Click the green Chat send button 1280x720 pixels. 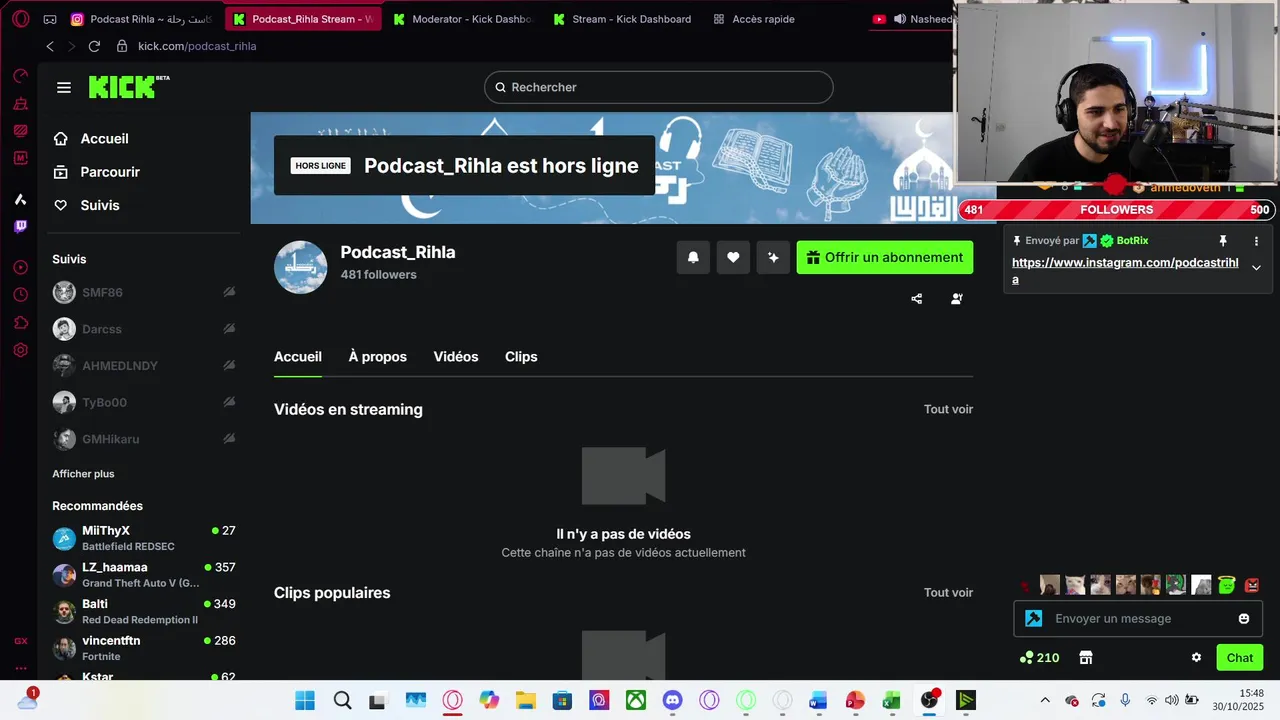1240,658
